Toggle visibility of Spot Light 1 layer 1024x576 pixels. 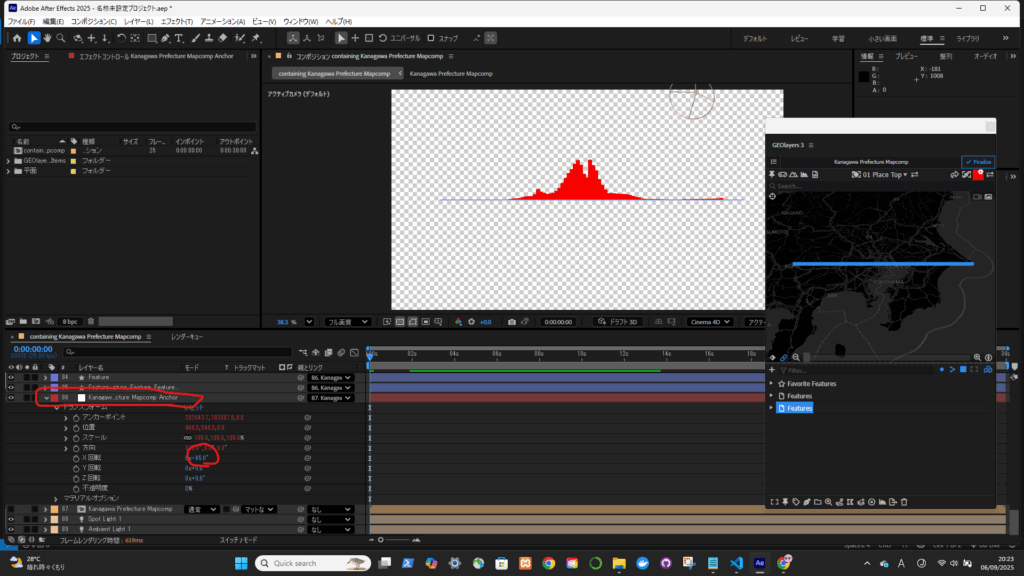12,519
